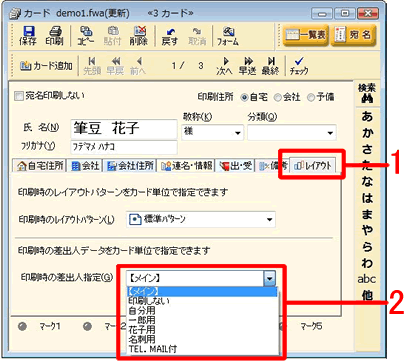Choose TEL. MAIL付 in sender list
404x361 pixels.
coord(202,349)
